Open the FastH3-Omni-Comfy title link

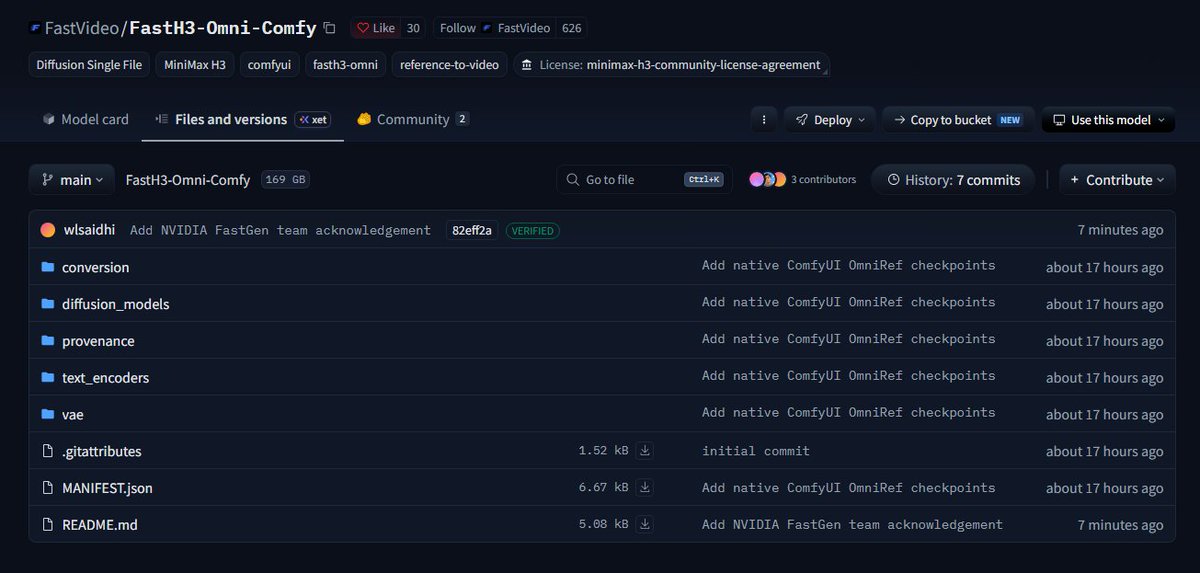pos(223,28)
